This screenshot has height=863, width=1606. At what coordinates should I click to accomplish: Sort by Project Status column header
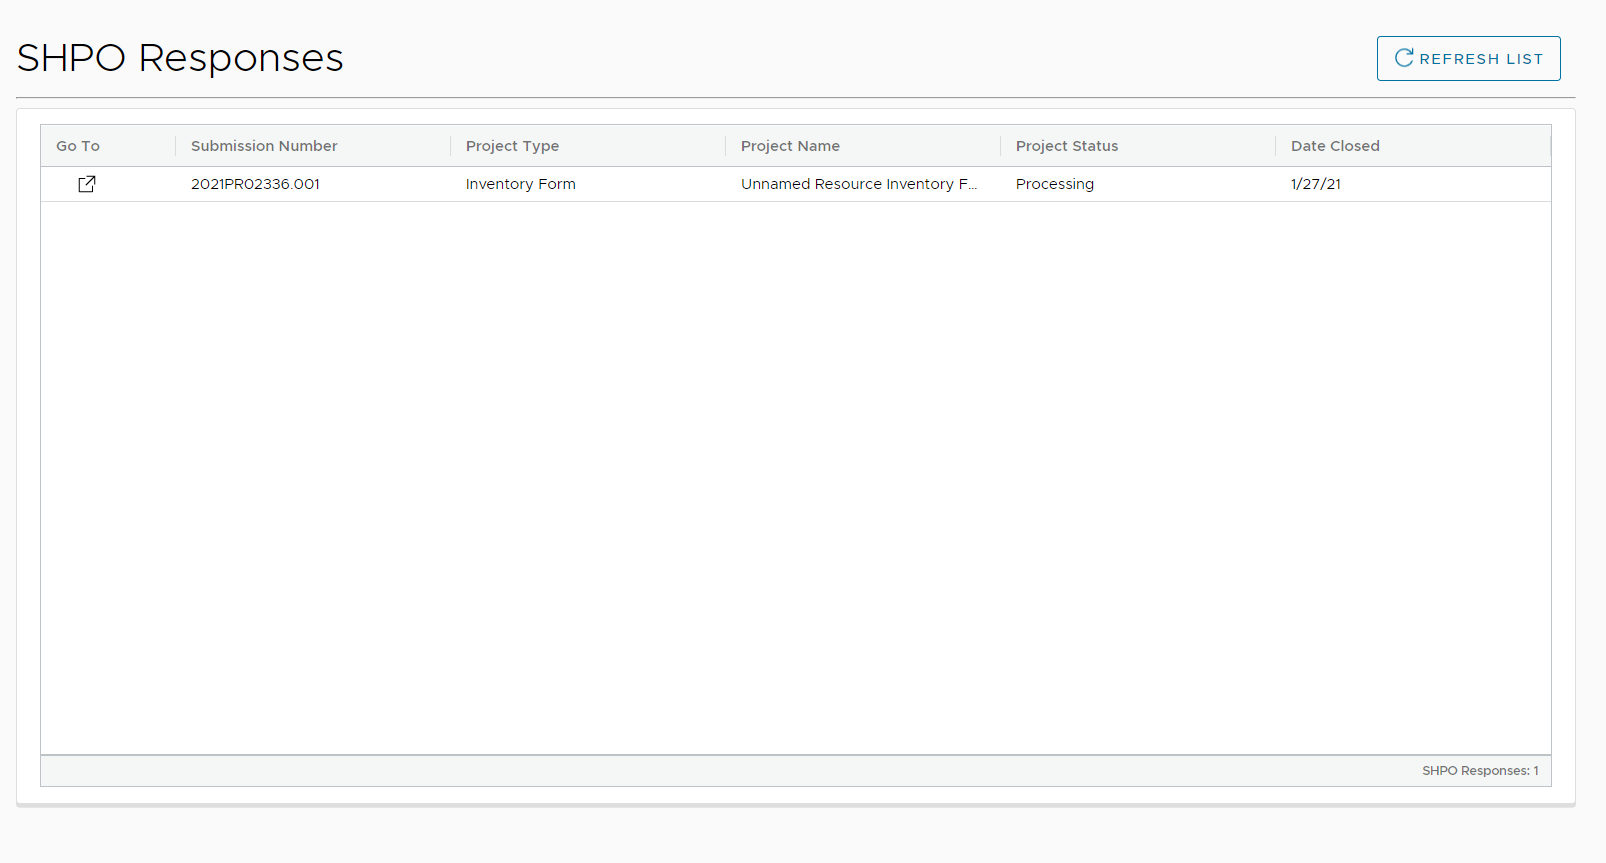pyautogui.click(x=1067, y=146)
